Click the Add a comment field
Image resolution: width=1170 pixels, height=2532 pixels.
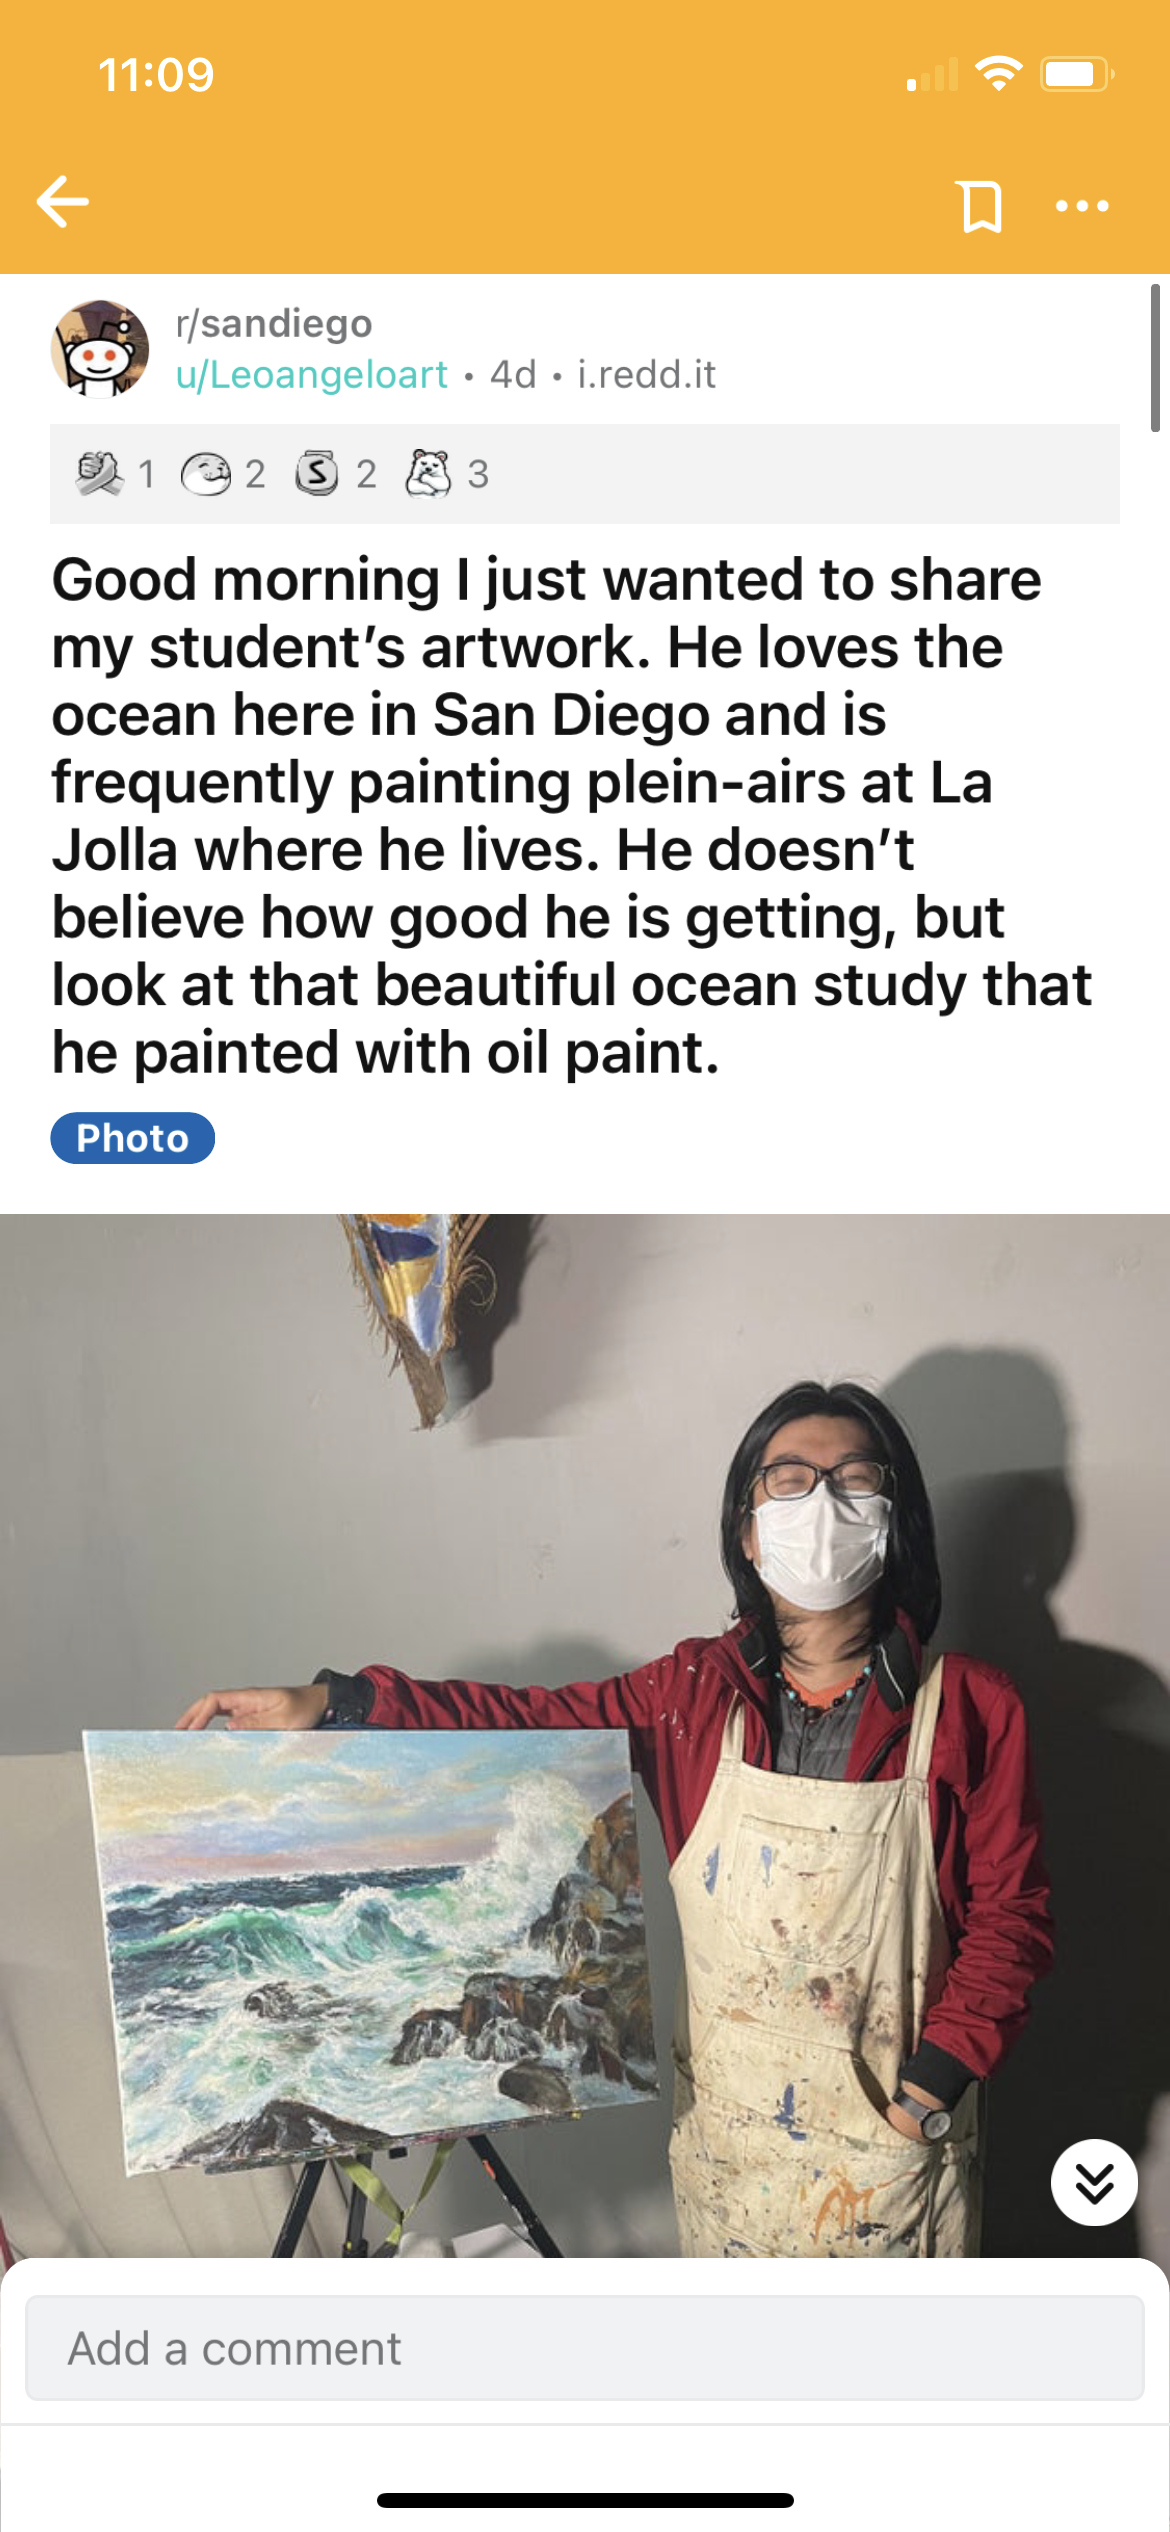coord(584,2348)
